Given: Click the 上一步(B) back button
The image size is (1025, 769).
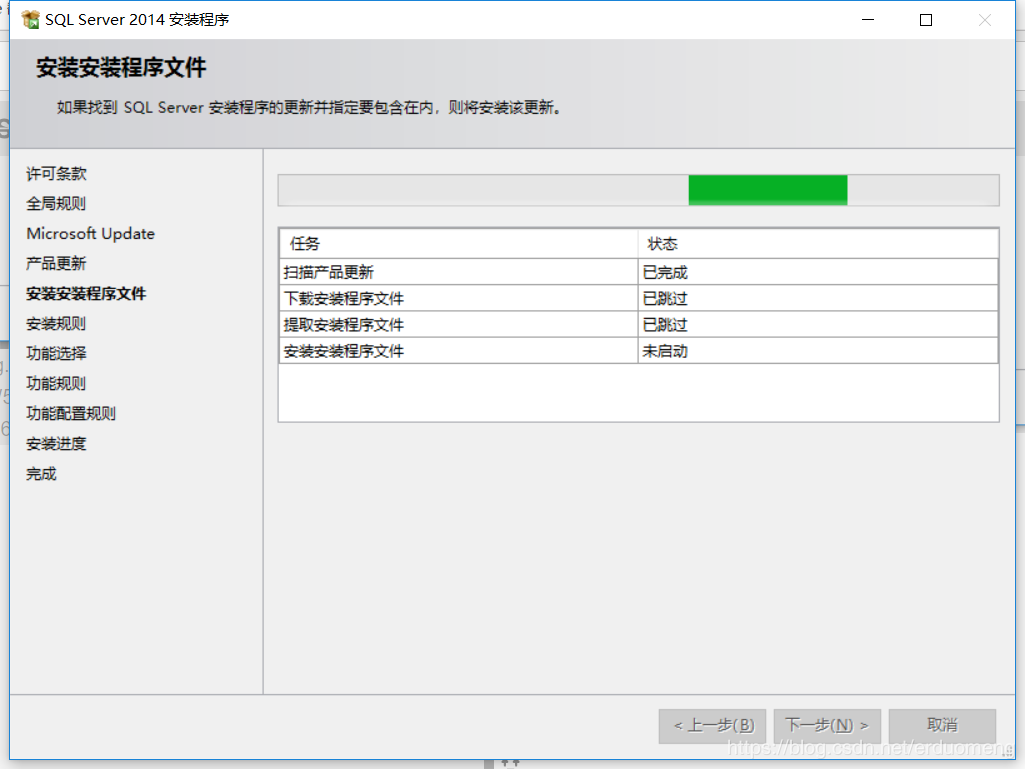Looking at the screenshot, I should click(713, 726).
